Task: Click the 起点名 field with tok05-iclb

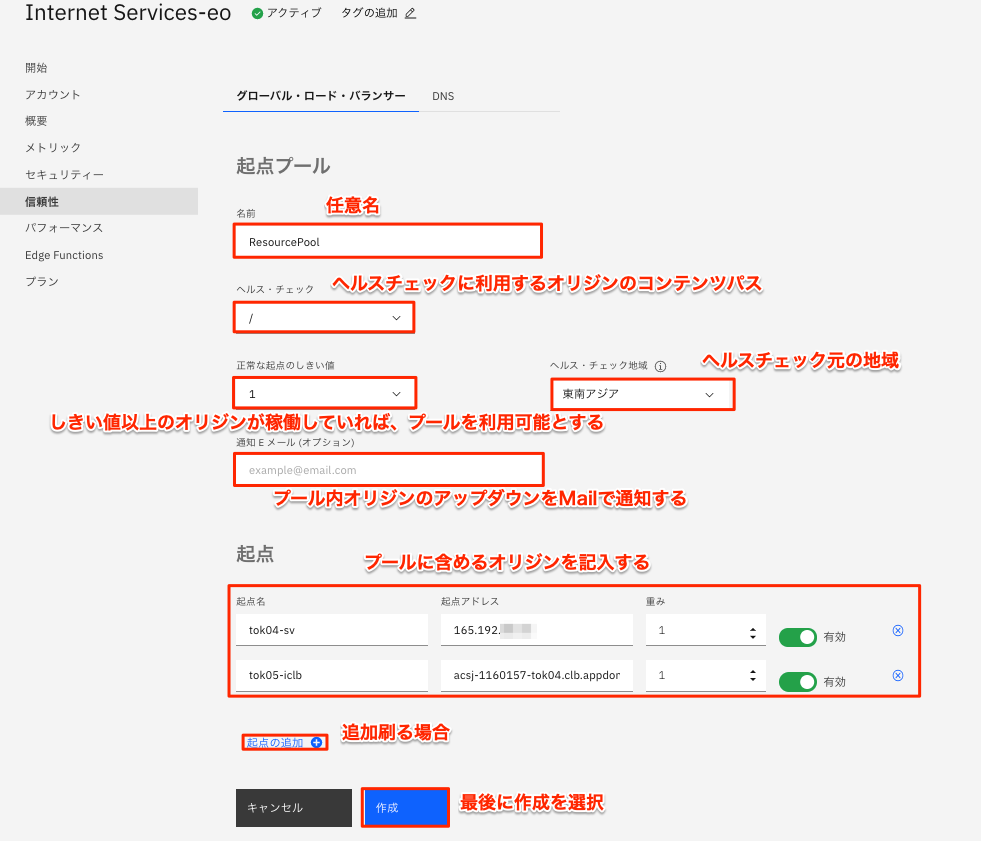Action: [332, 675]
